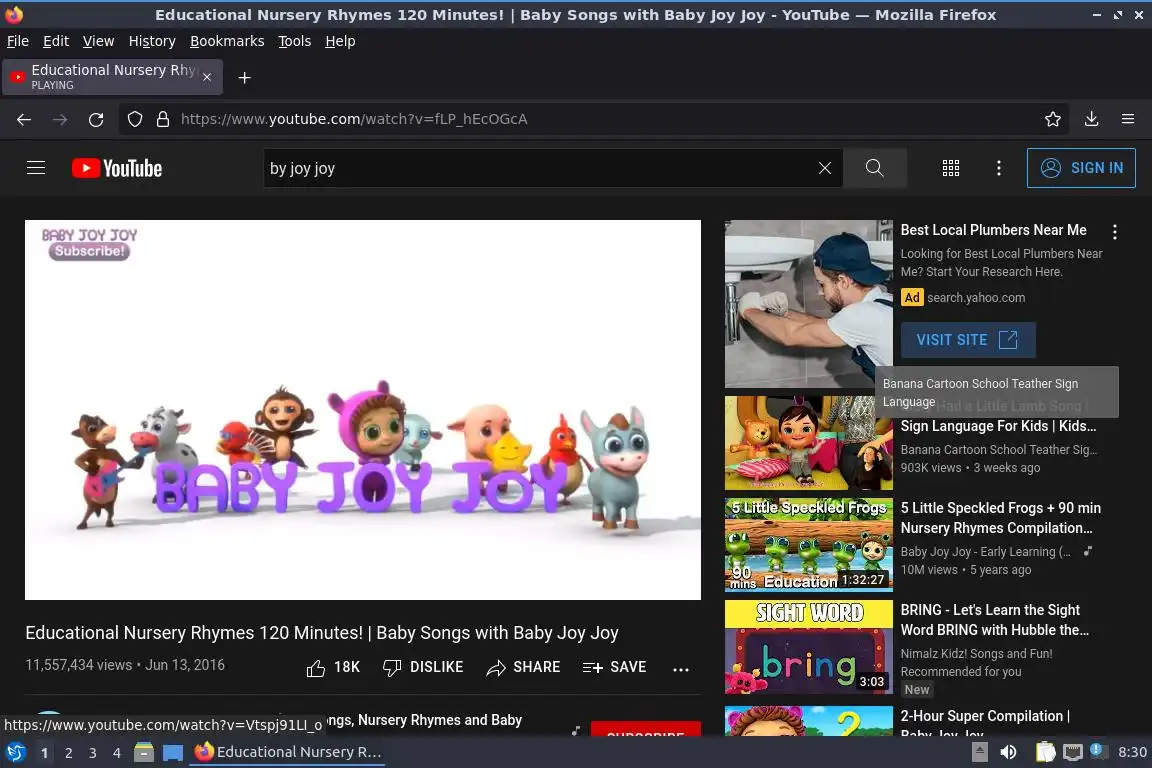Image resolution: width=1152 pixels, height=768 pixels.
Task: Open BRING Sight Word video title
Action: coord(995,620)
